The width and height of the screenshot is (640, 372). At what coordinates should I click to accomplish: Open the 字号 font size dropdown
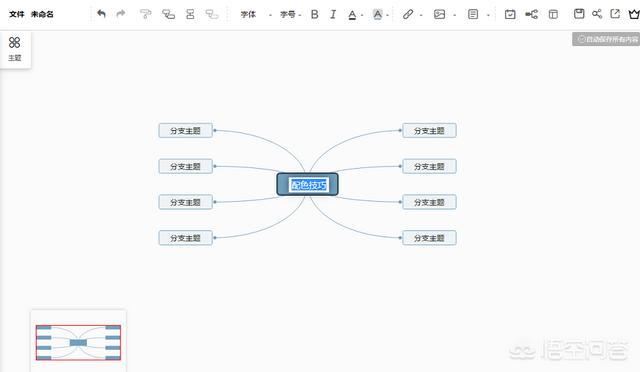pyautogui.click(x=290, y=15)
